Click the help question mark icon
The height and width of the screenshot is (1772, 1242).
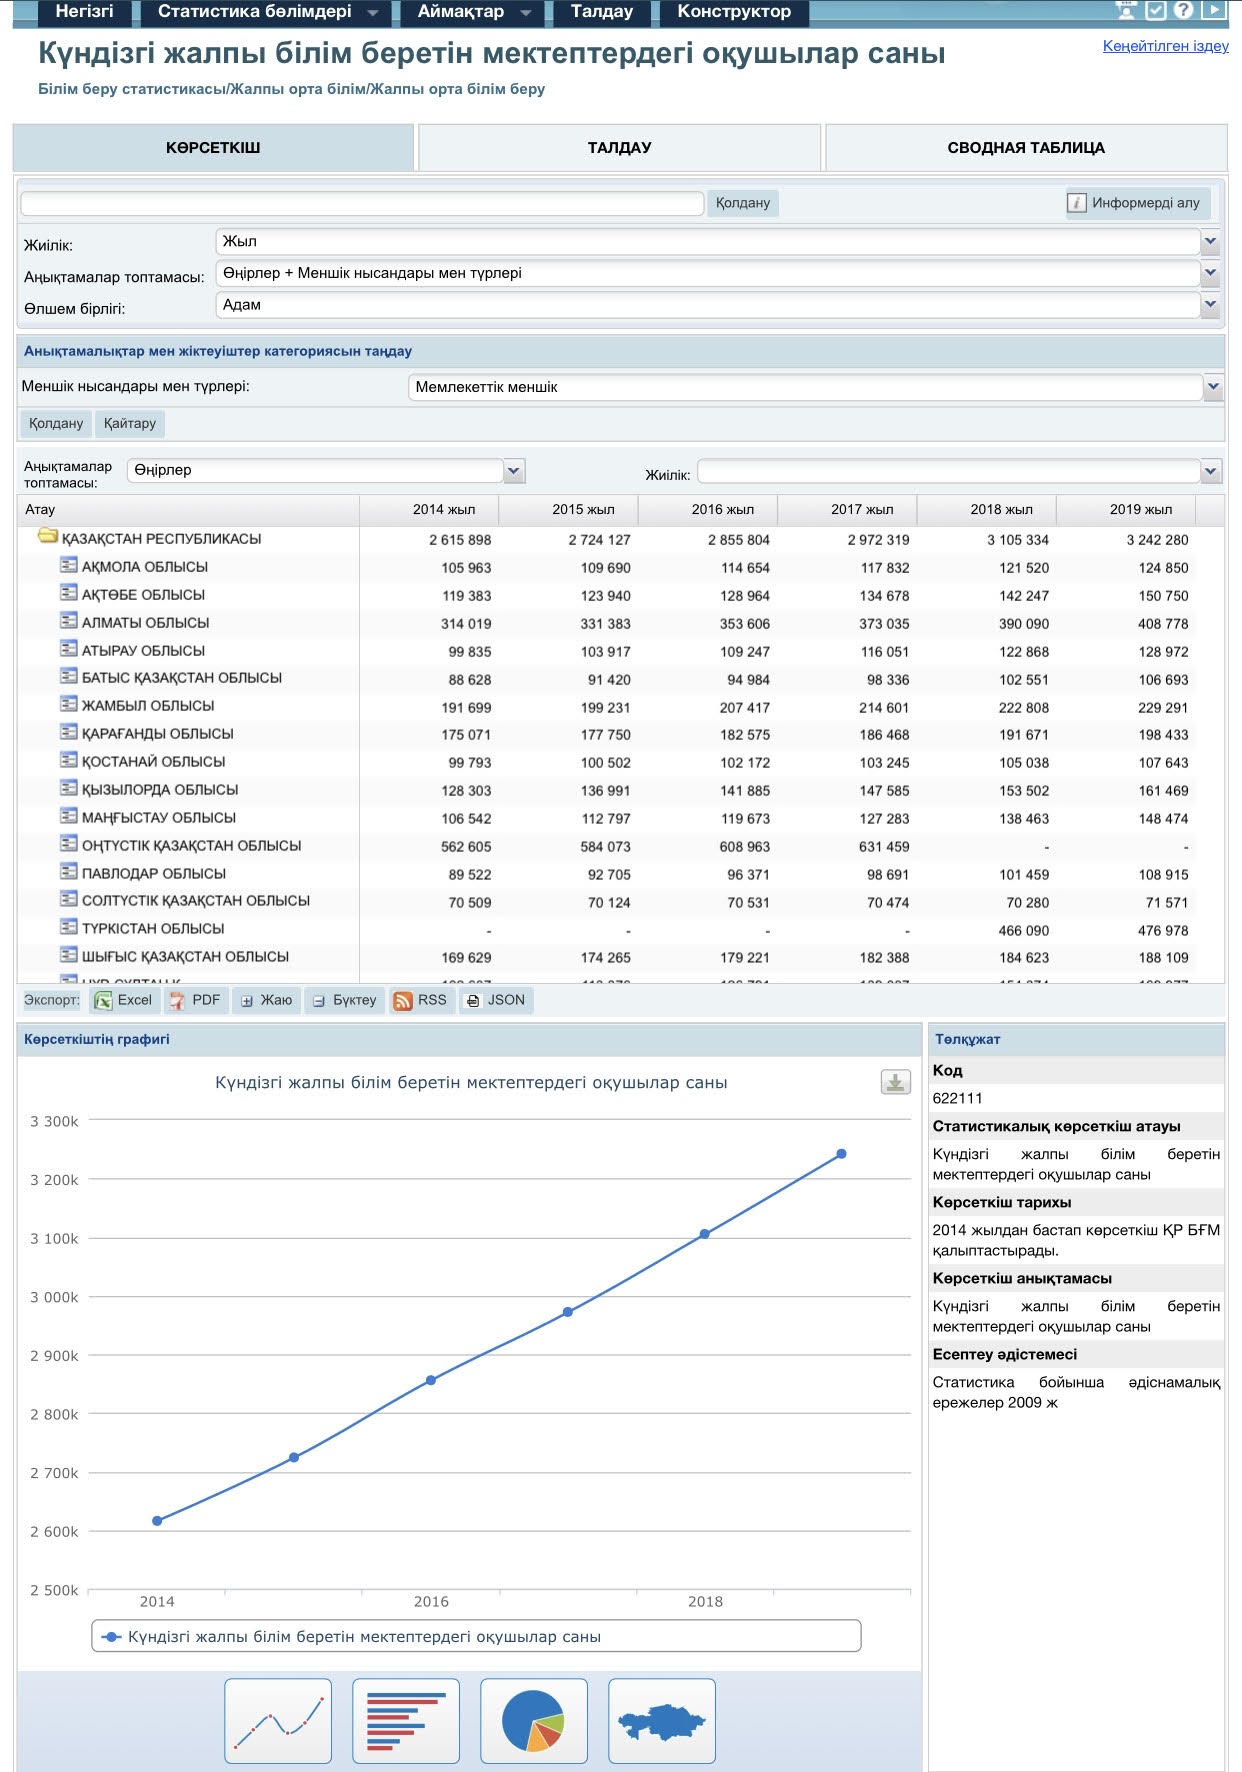[1183, 11]
